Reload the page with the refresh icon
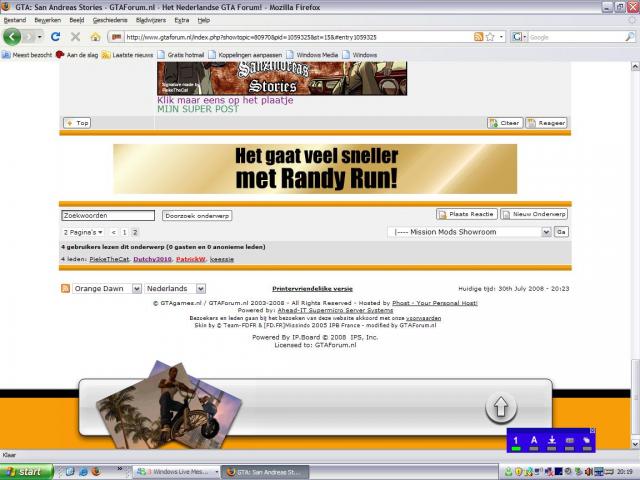The width and height of the screenshot is (640, 480). tap(57, 37)
